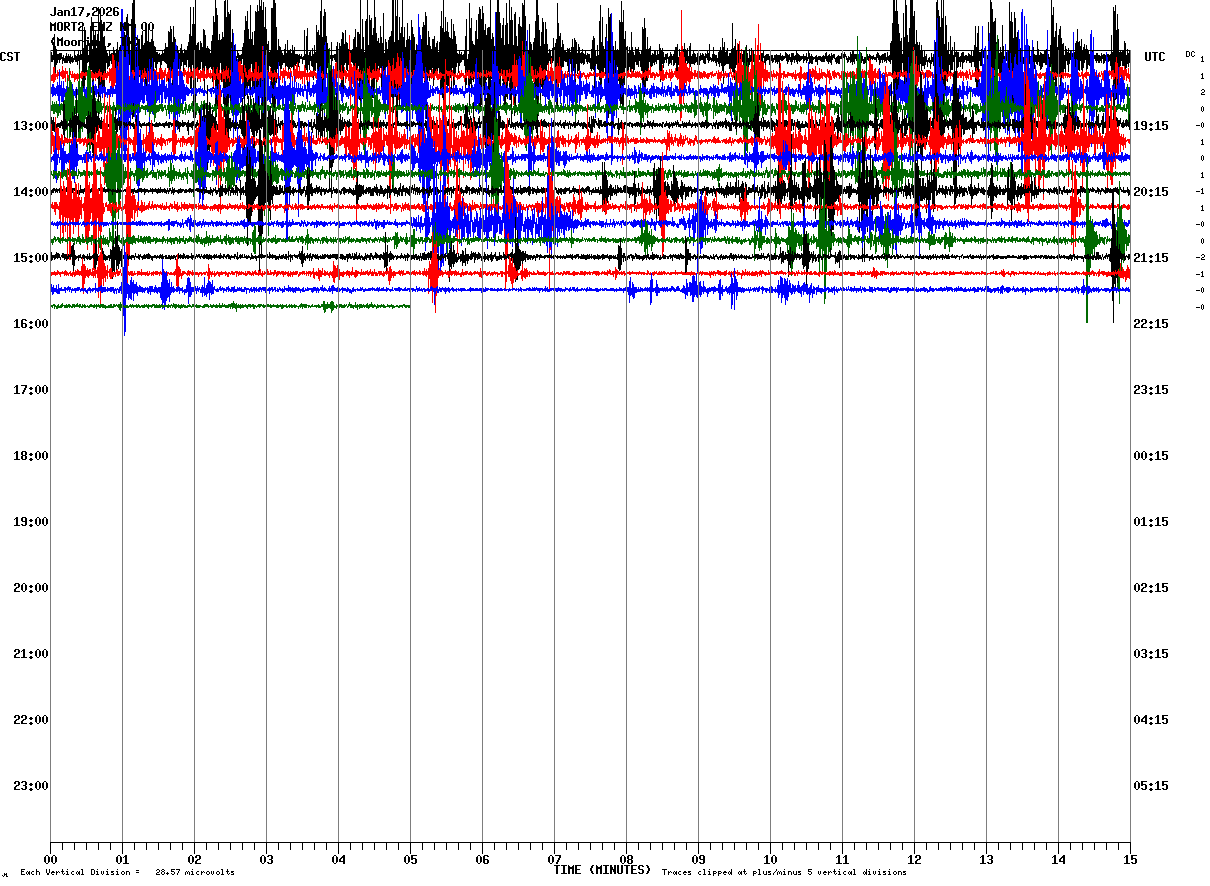
Task: Click the 13:00 CST time label
Action: point(31,126)
